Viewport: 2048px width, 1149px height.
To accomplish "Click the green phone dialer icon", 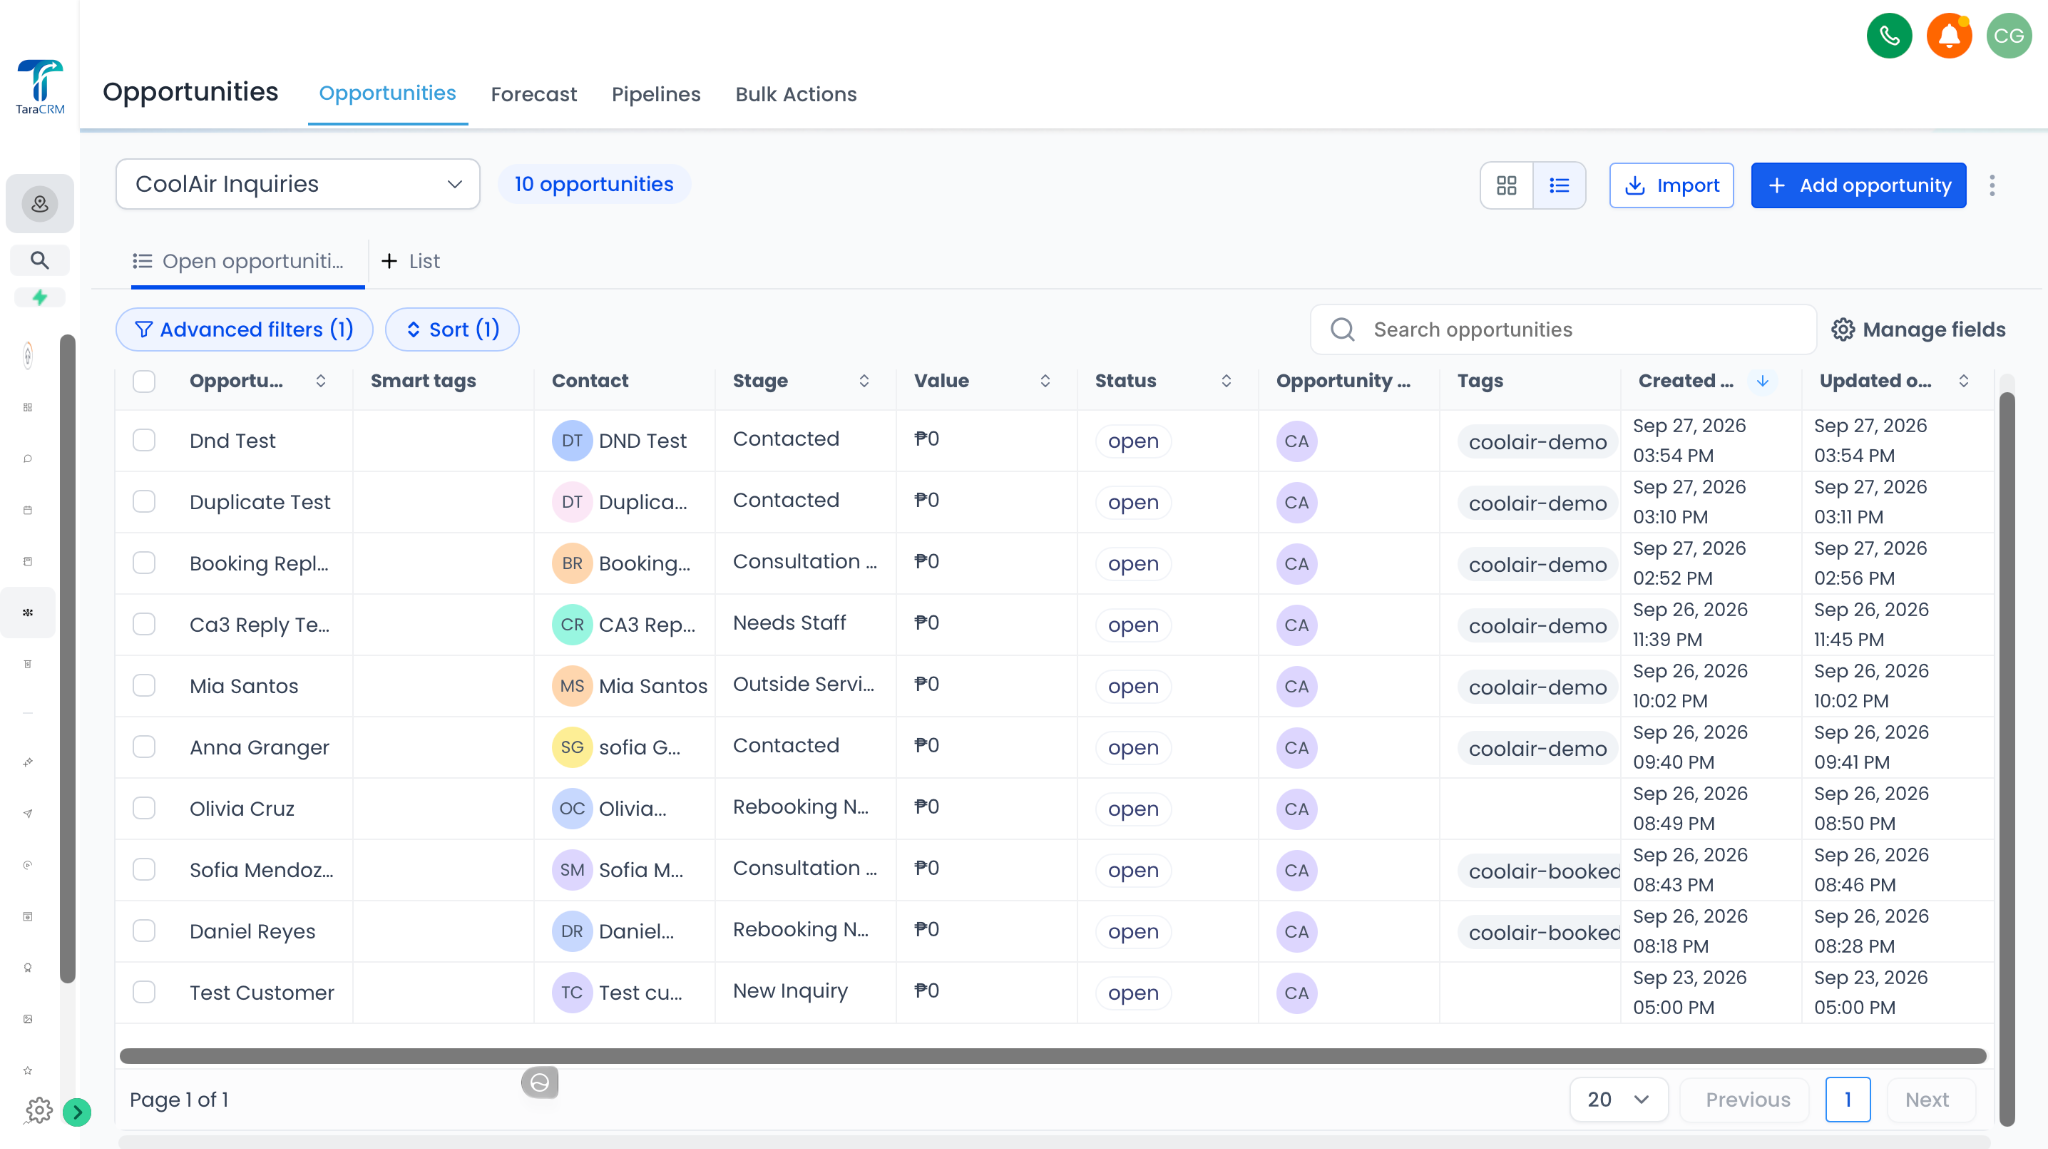I will pyautogui.click(x=1889, y=36).
